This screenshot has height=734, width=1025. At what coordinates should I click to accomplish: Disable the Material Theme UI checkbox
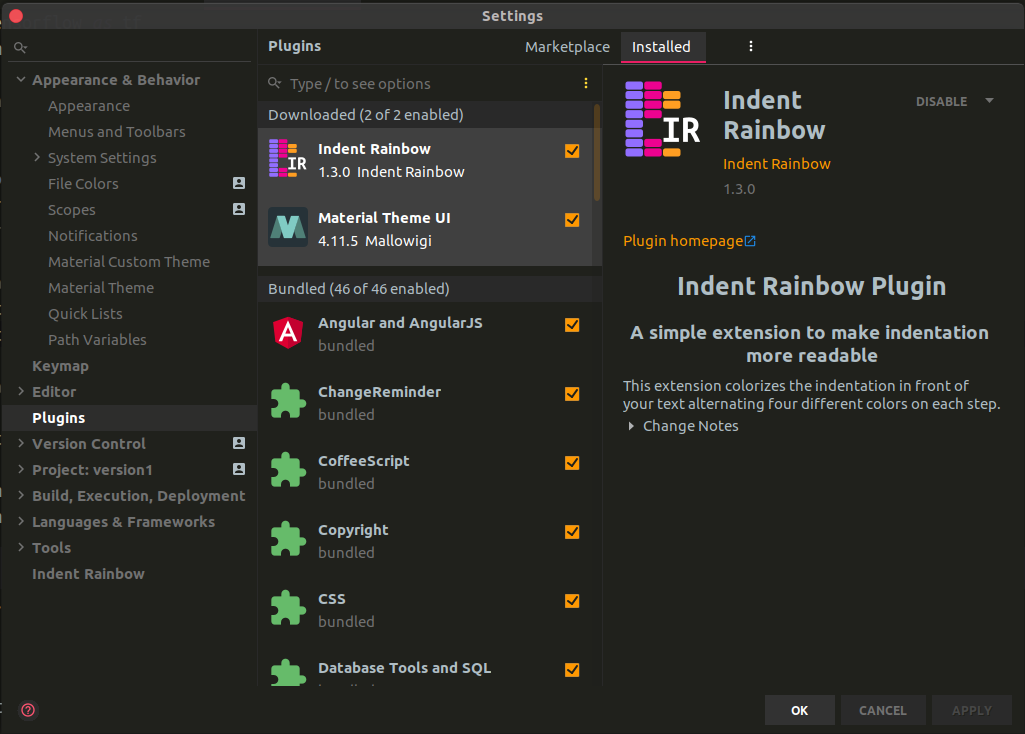tap(572, 220)
